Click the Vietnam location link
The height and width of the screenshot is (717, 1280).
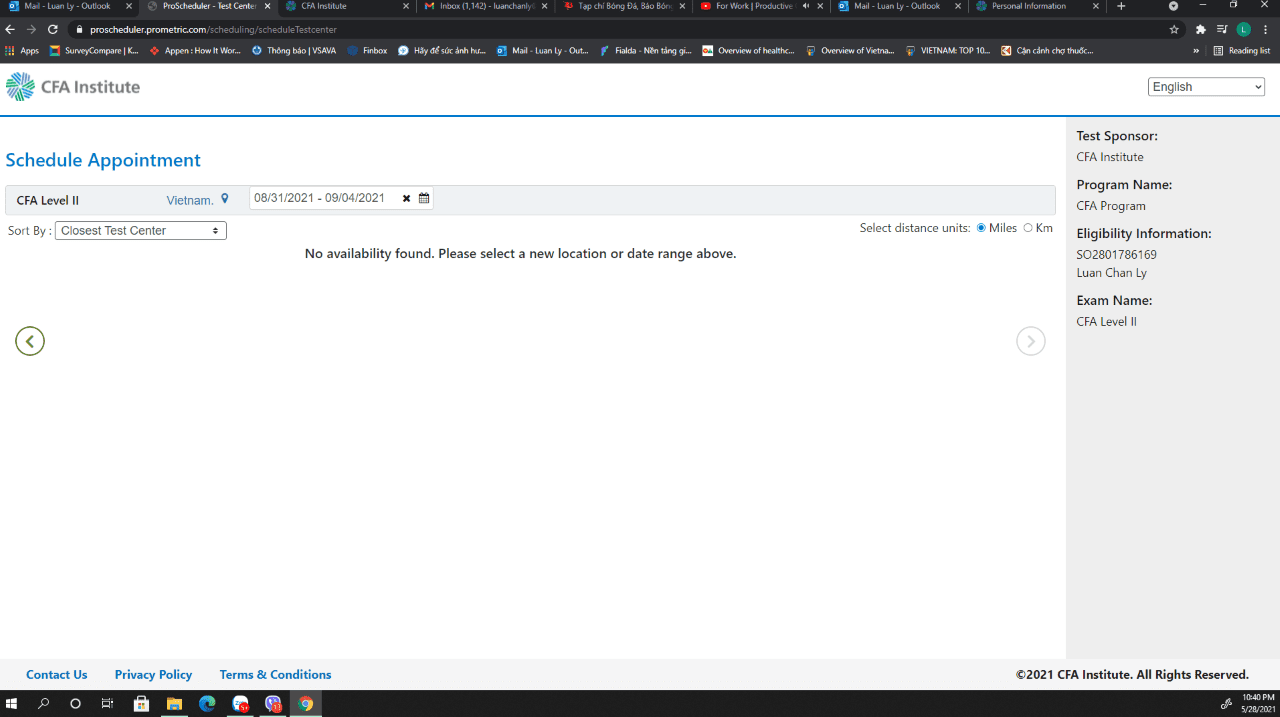[x=190, y=200]
